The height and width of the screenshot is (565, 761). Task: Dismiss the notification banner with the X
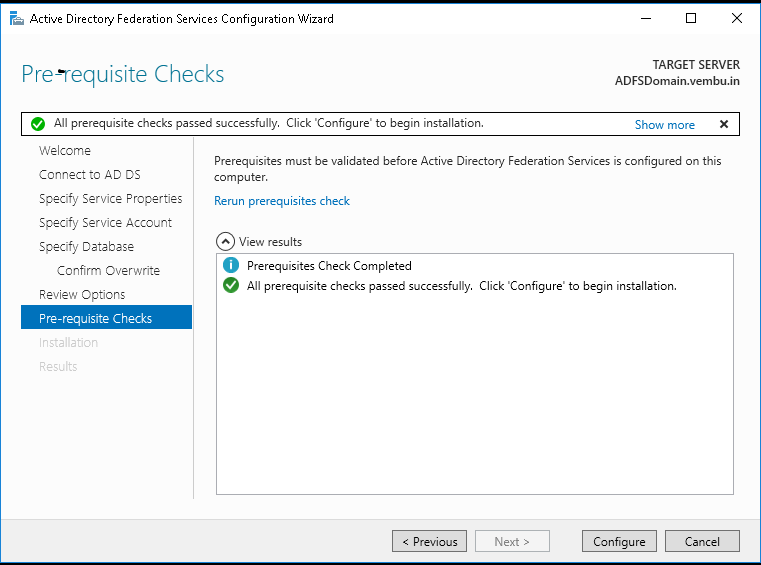[x=724, y=124]
